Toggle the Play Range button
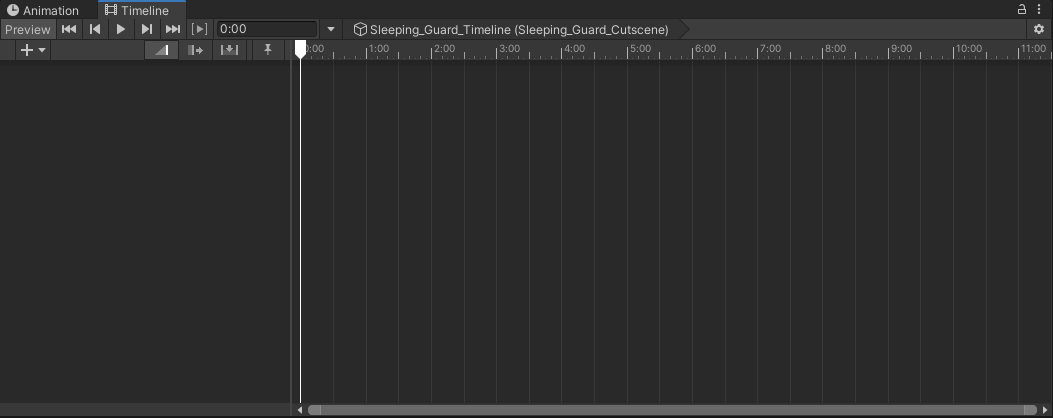This screenshot has width=1053, height=418. click(199, 30)
